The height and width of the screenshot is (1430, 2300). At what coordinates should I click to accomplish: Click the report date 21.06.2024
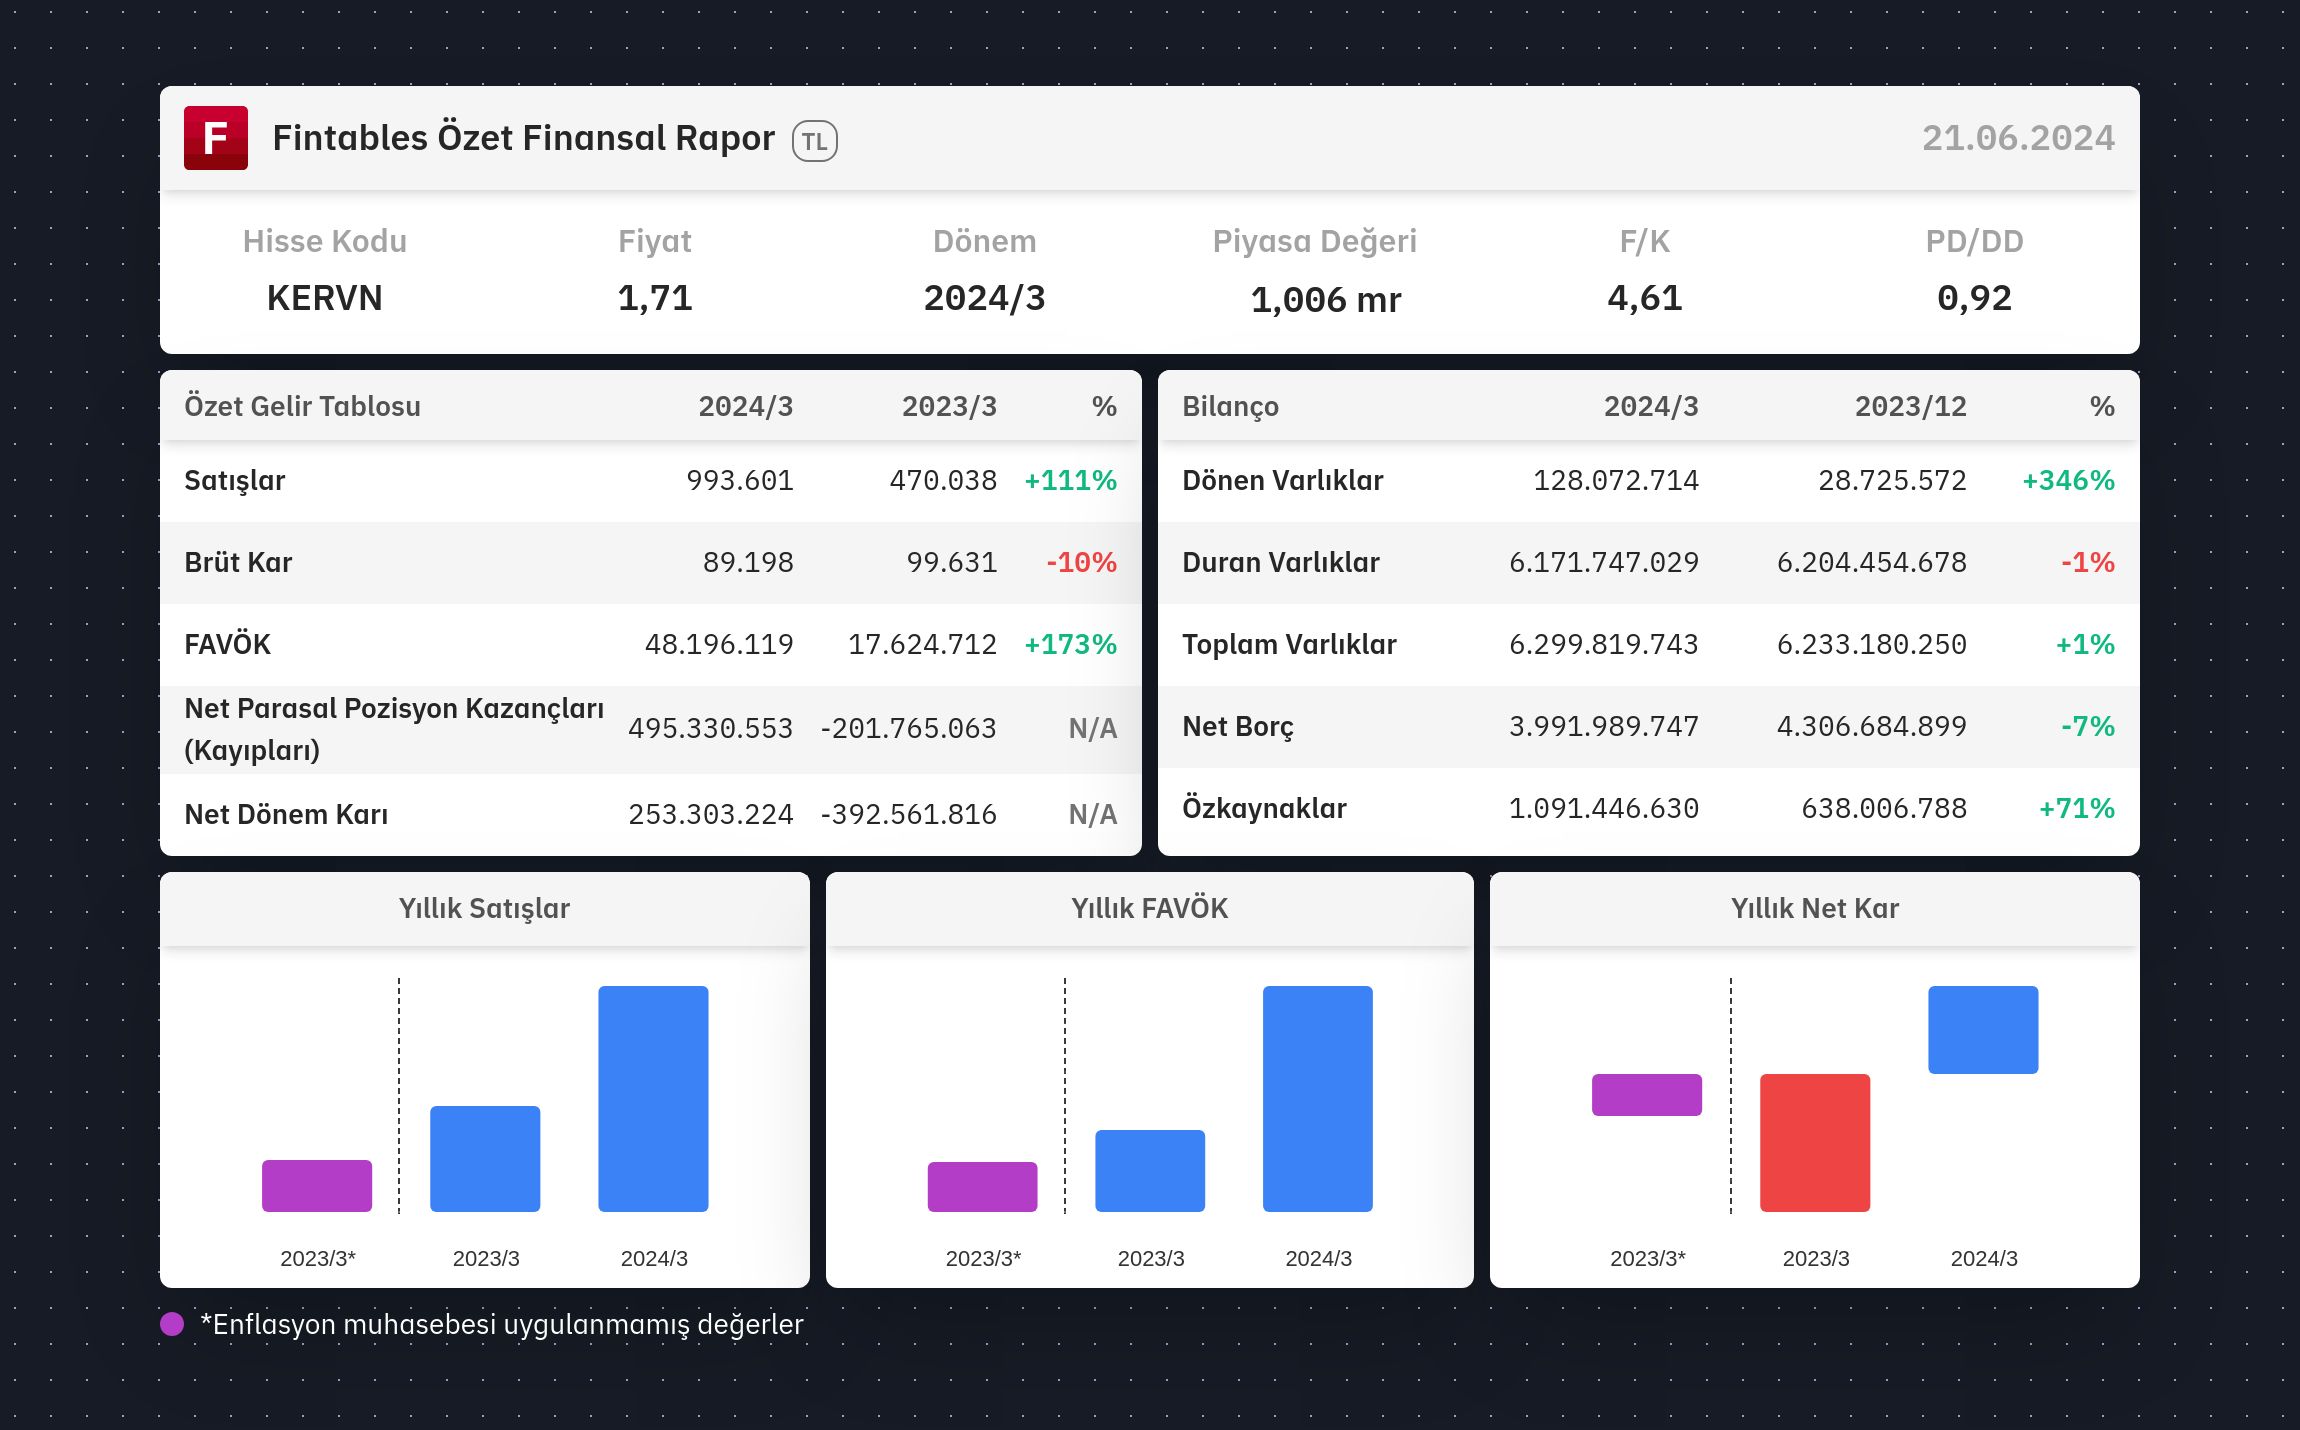click(2018, 138)
